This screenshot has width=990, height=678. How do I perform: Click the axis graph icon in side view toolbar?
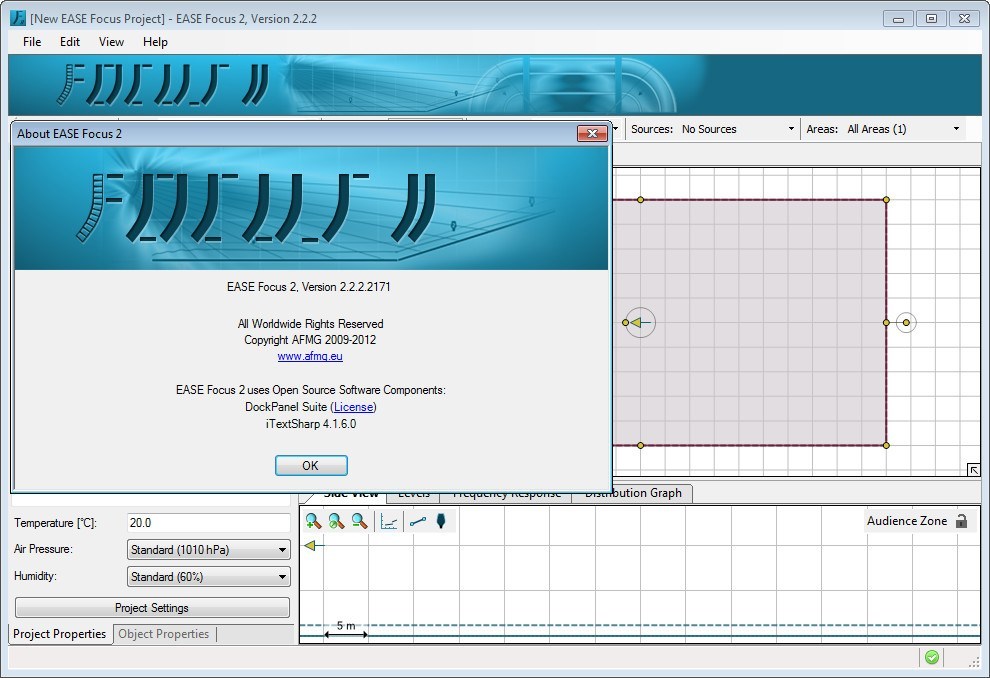[x=389, y=521]
